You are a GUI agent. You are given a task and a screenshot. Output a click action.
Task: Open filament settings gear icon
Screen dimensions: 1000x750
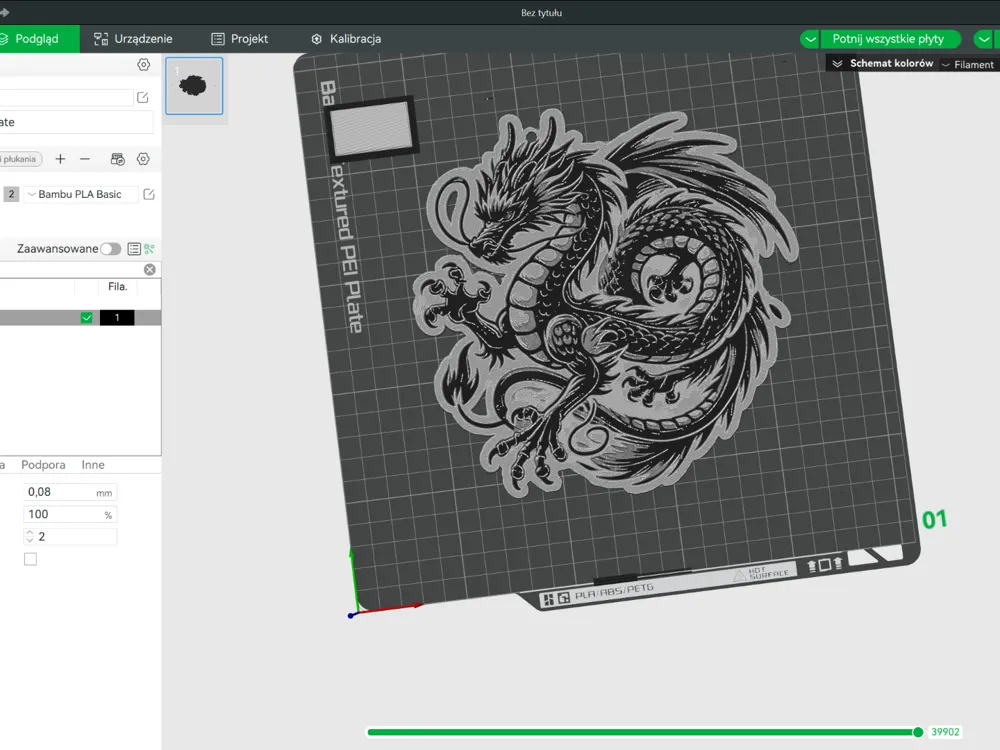[143, 159]
